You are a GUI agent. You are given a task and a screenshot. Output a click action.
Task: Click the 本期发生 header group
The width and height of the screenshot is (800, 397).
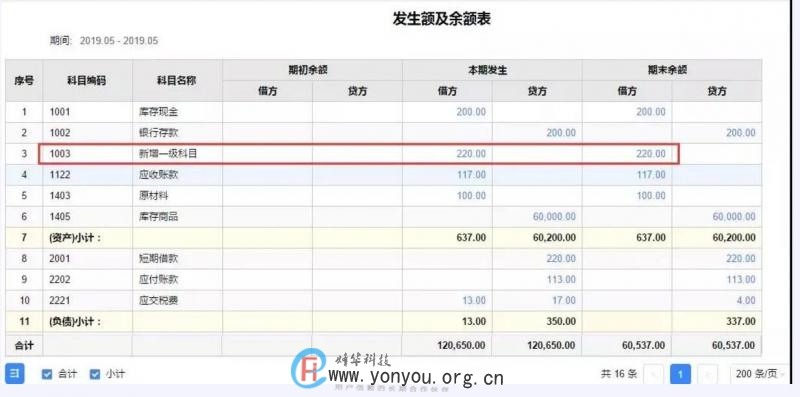pos(492,70)
